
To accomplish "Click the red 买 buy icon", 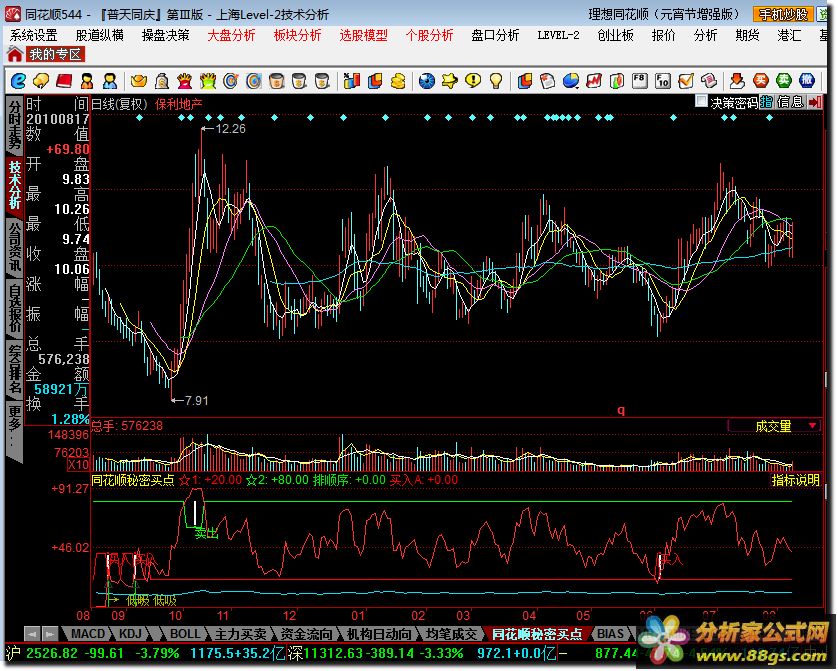I will click(761, 81).
